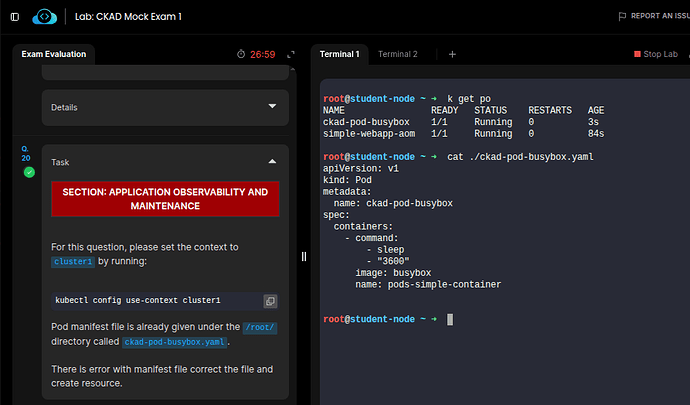Click the remaining time 26:59
Screen dimensions: 690x405
tap(263, 55)
